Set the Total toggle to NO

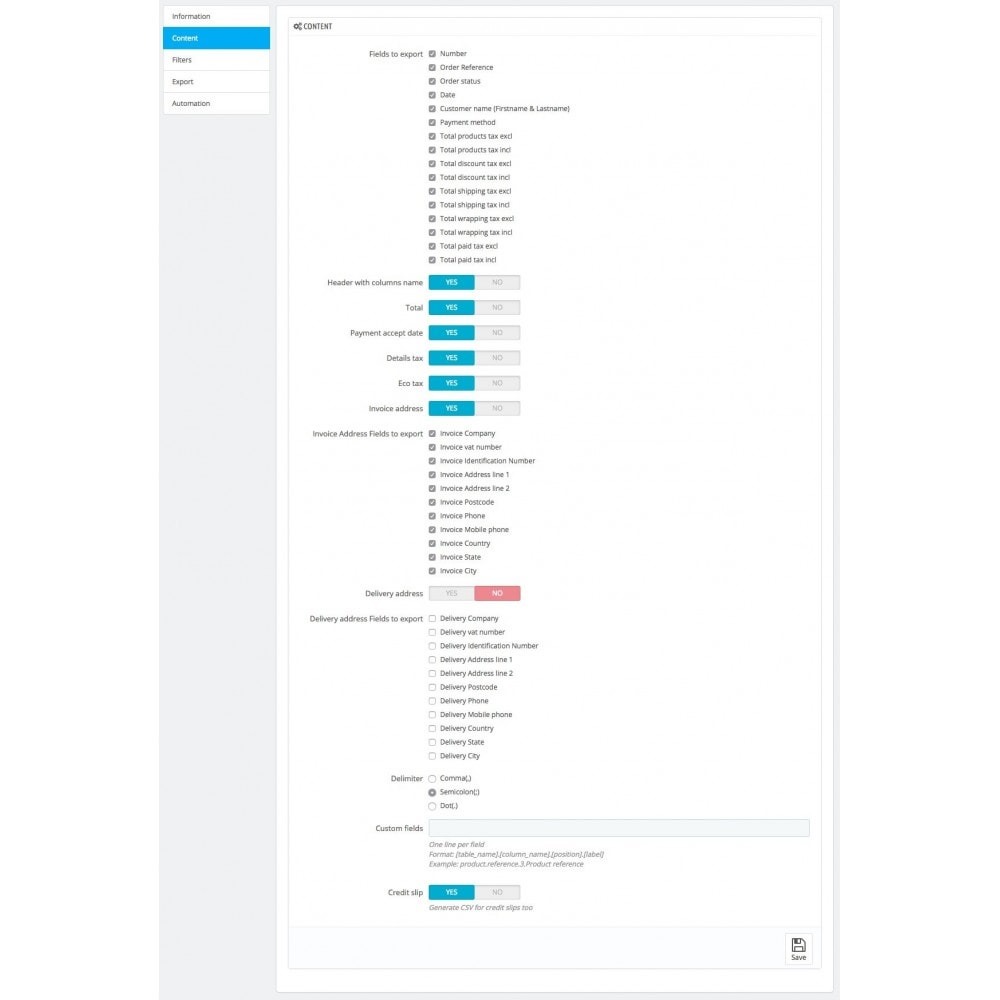[x=497, y=307]
